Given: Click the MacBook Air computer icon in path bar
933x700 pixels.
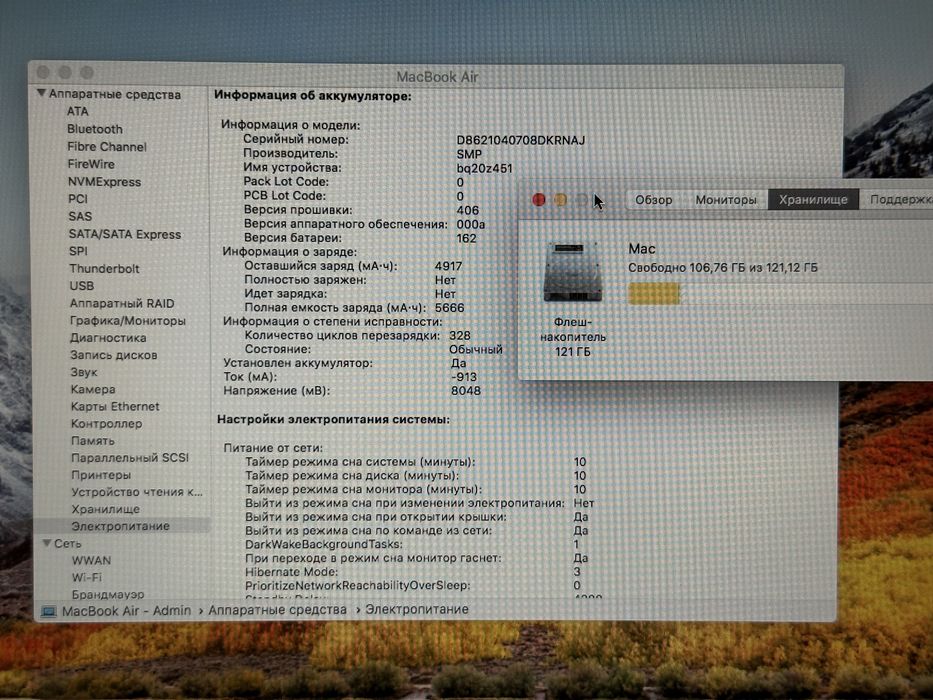Looking at the screenshot, I should pos(48,611).
